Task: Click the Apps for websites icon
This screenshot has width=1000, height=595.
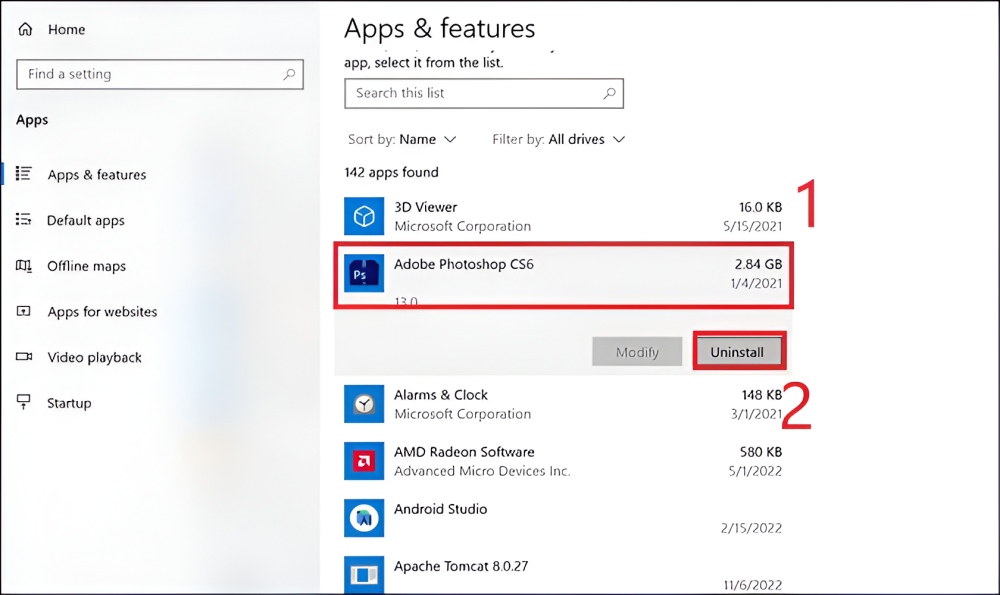Action: point(24,311)
